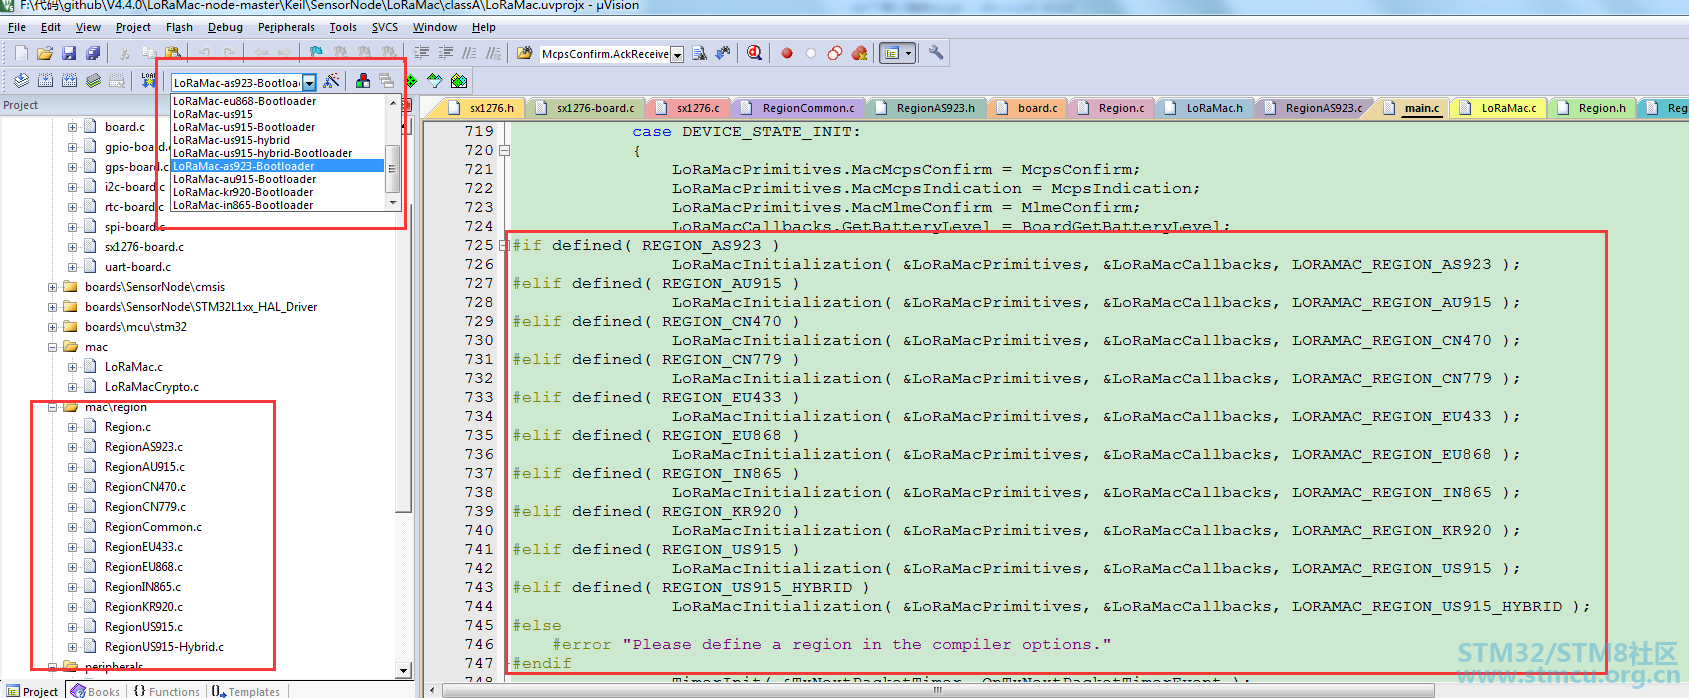The height and width of the screenshot is (698, 1689).
Task: Toggle the window layout button
Action: [890, 53]
